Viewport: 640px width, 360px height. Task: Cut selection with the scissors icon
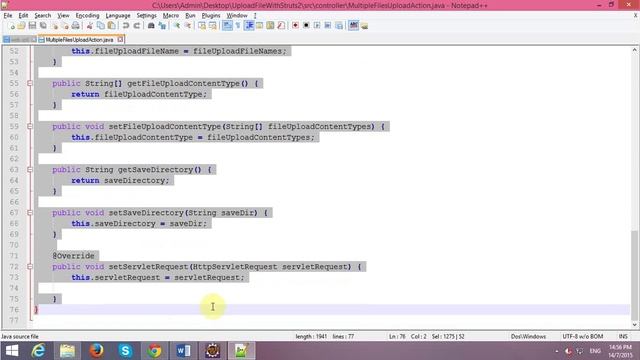tap(89, 26)
